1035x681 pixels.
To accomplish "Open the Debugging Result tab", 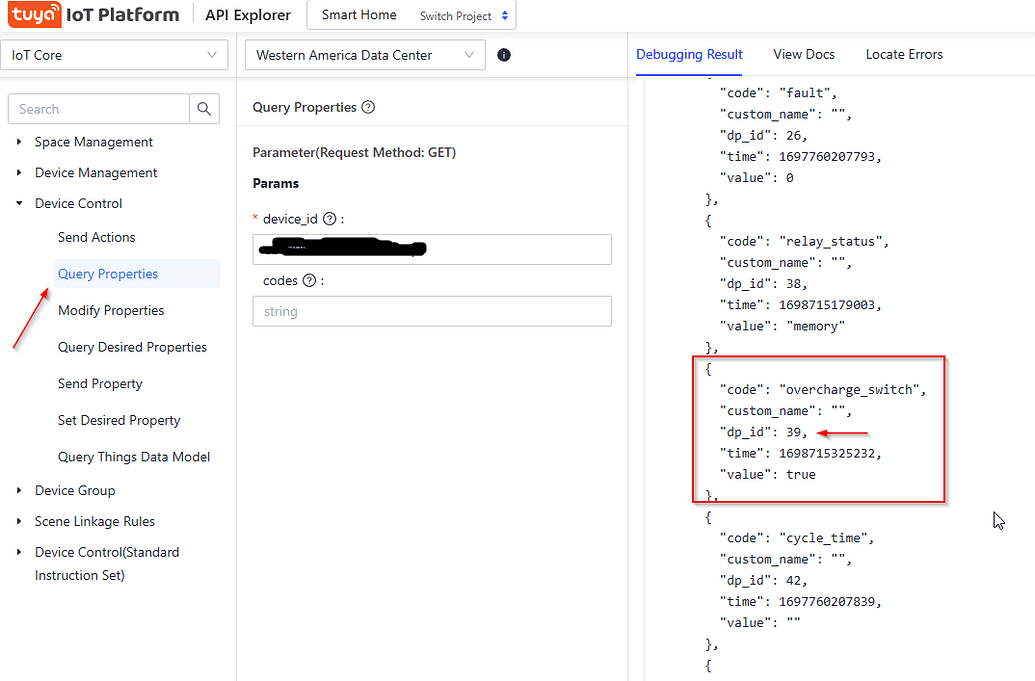I will pos(689,54).
